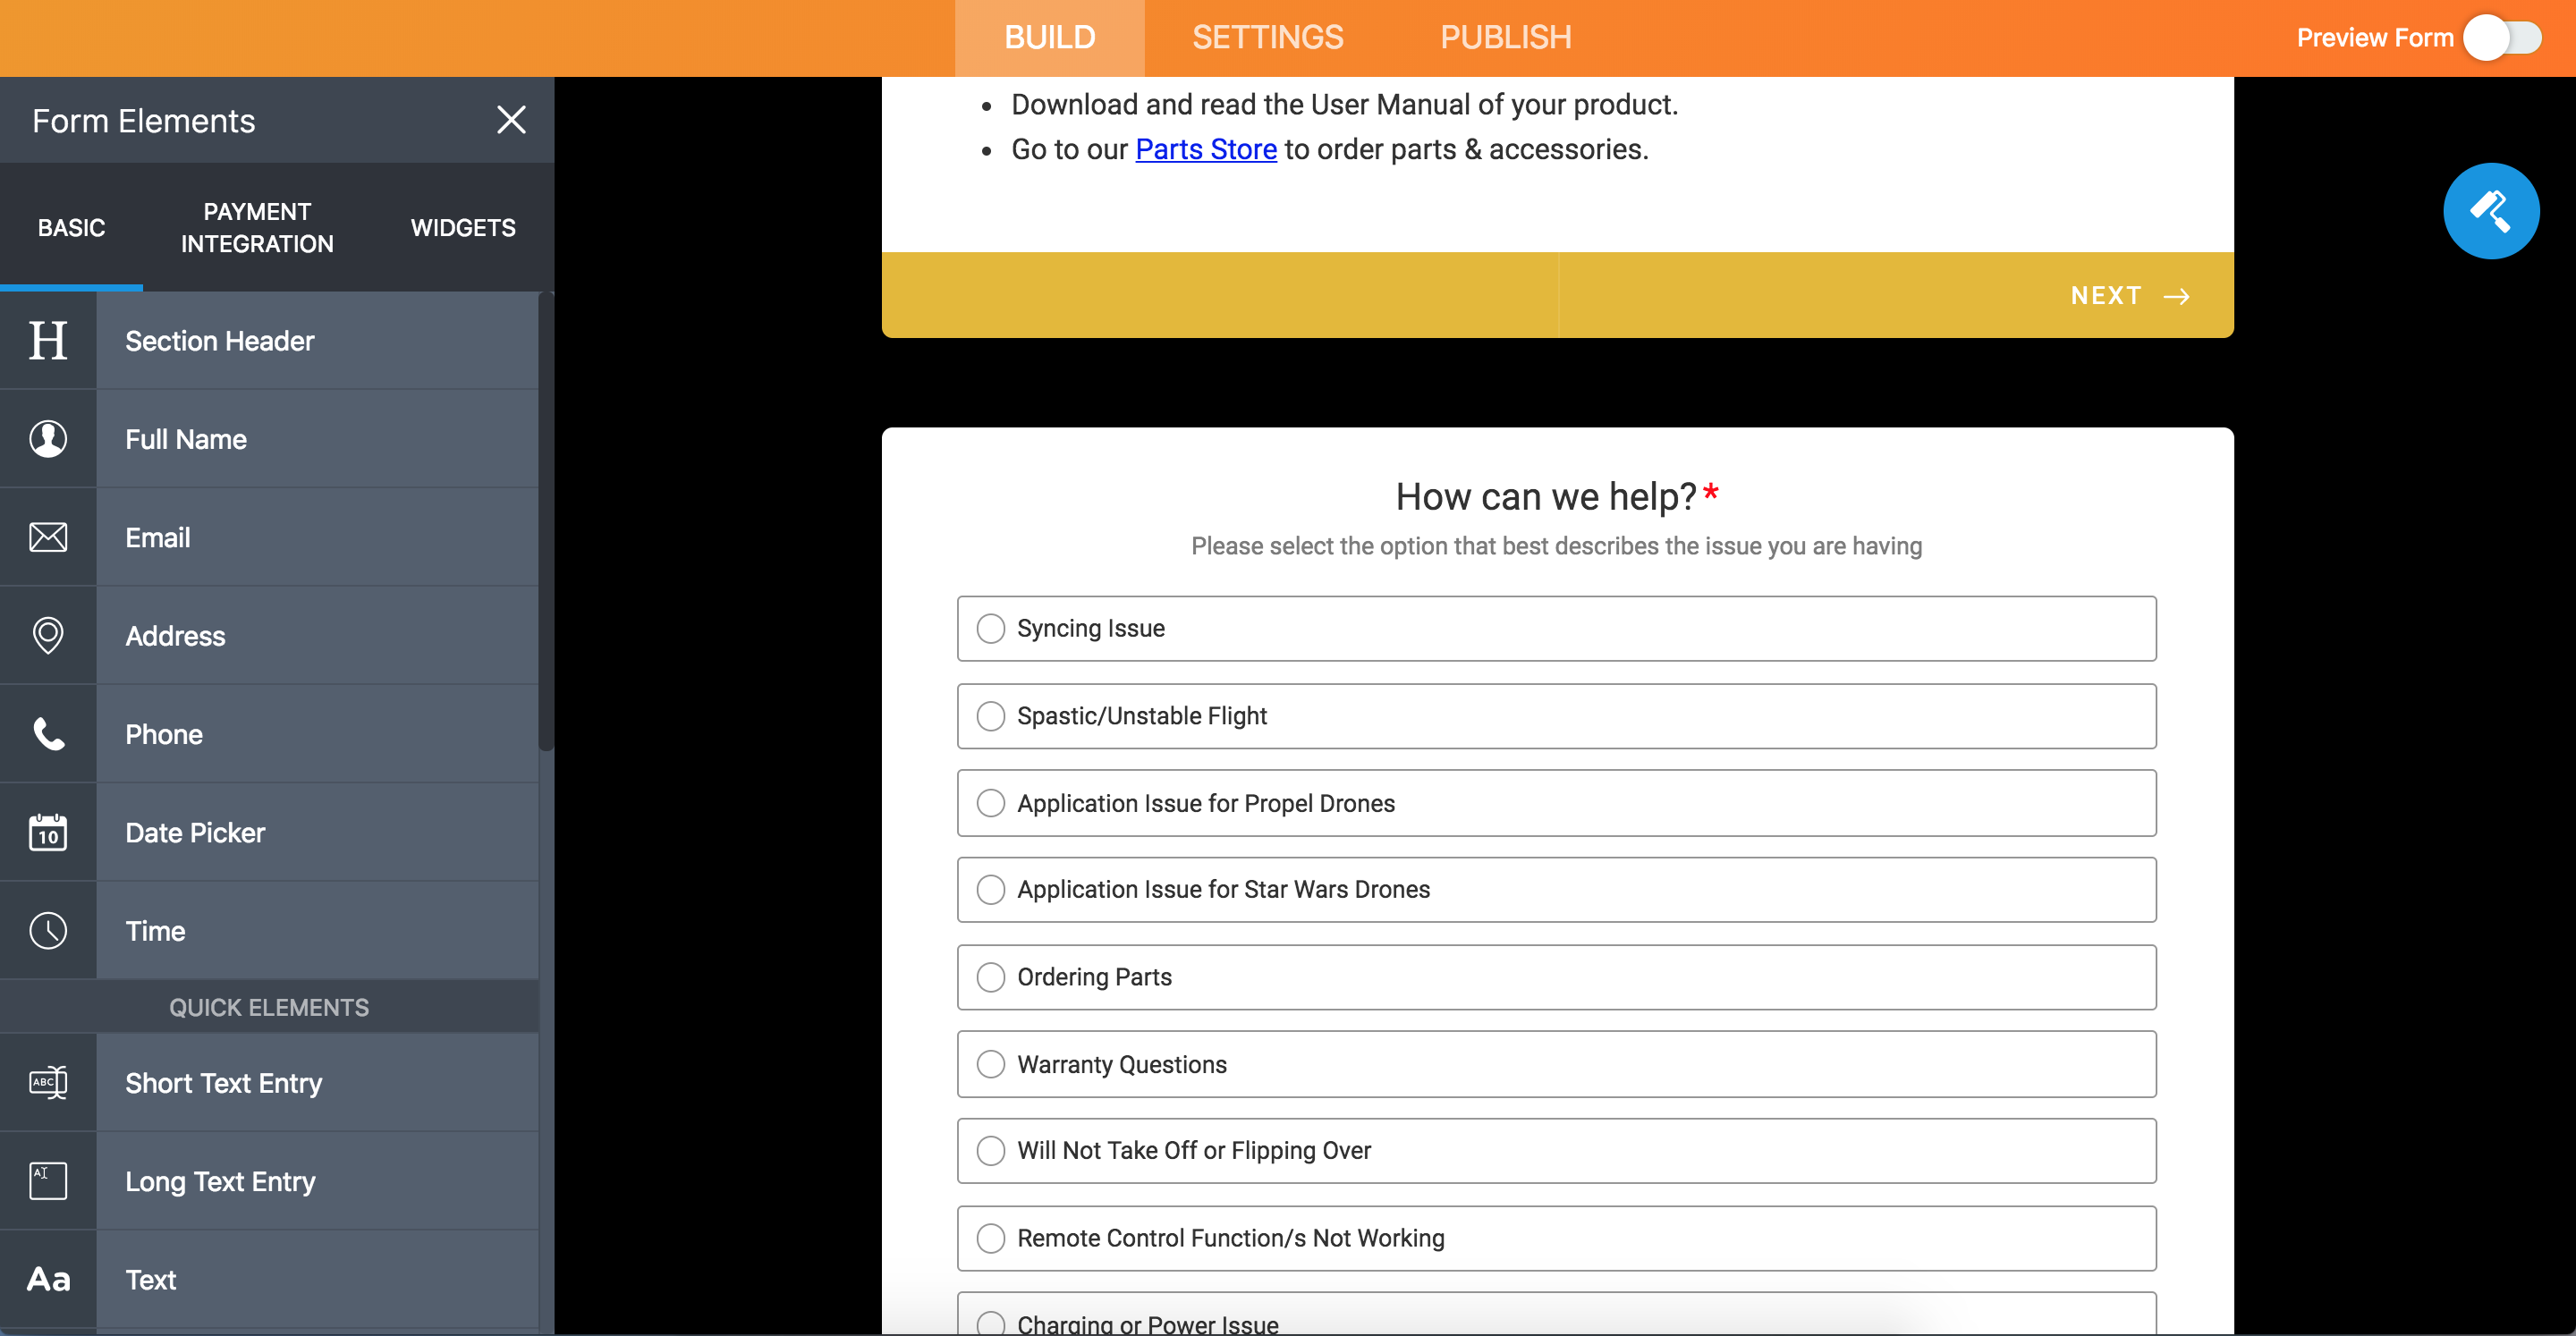The height and width of the screenshot is (1336, 2576).
Task: Click the Phone form element icon
Action: click(x=47, y=732)
